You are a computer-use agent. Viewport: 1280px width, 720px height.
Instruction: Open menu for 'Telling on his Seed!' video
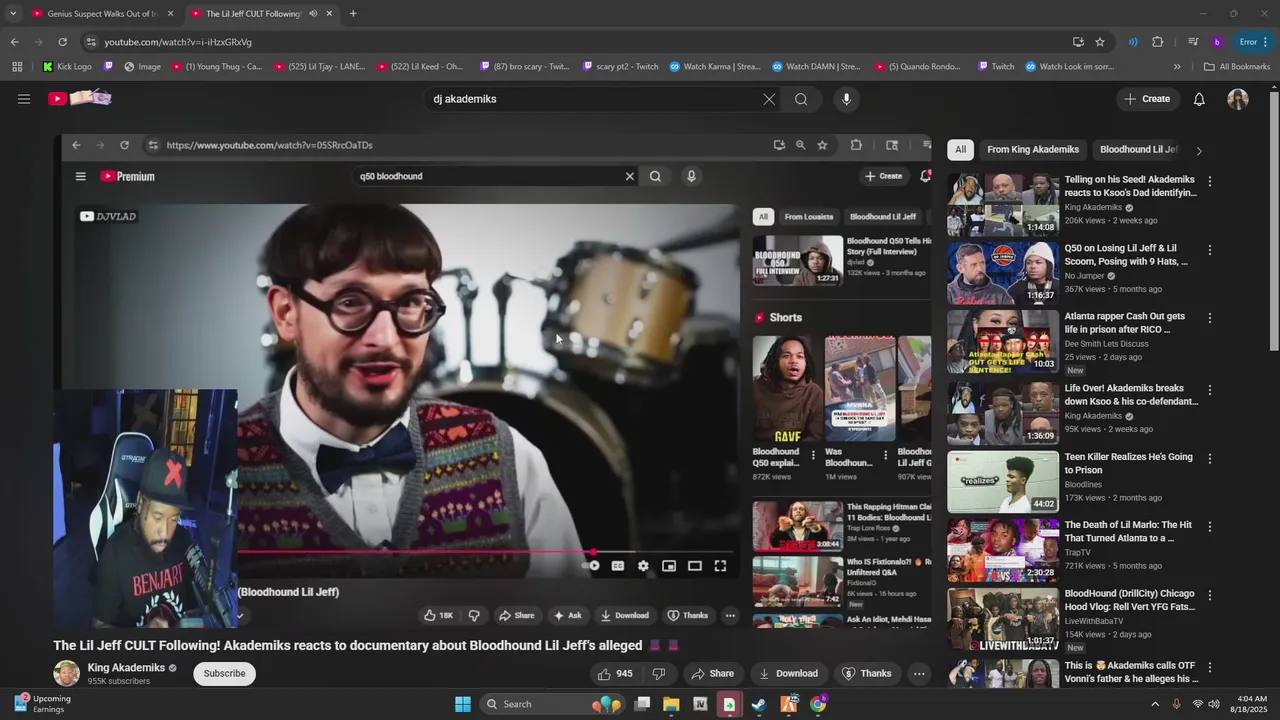click(x=1209, y=181)
